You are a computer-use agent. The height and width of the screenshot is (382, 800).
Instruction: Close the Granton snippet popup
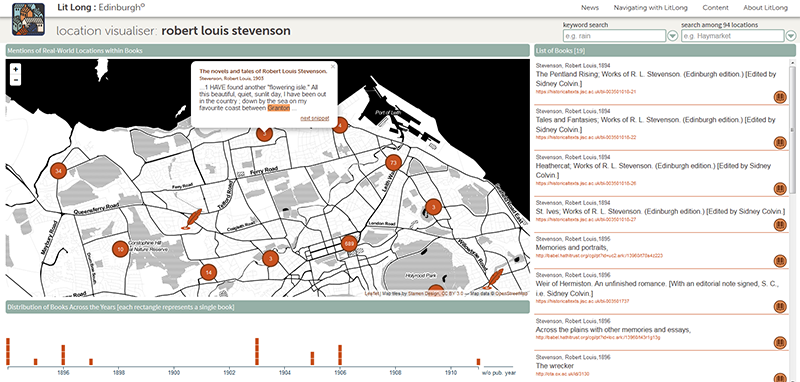(x=333, y=66)
